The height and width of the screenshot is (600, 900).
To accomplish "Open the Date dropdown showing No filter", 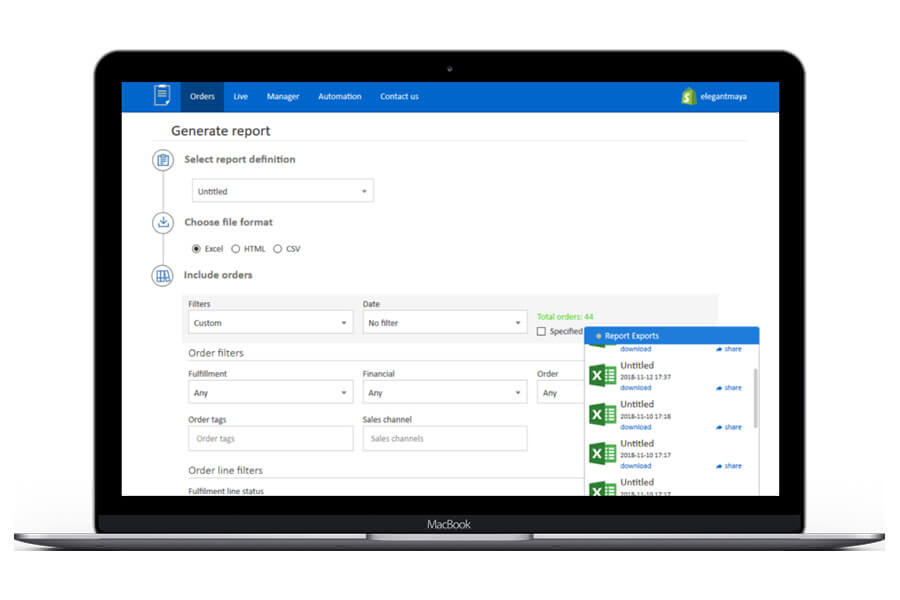I will (445, 323).
